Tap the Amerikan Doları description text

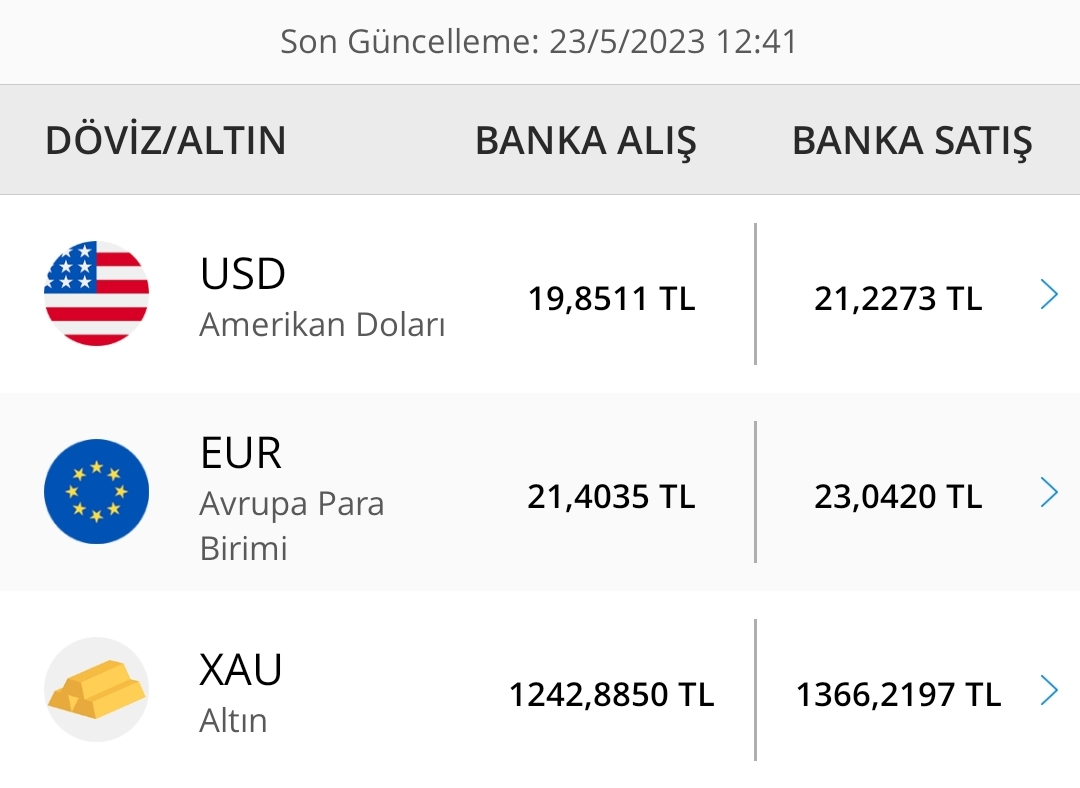322,324
